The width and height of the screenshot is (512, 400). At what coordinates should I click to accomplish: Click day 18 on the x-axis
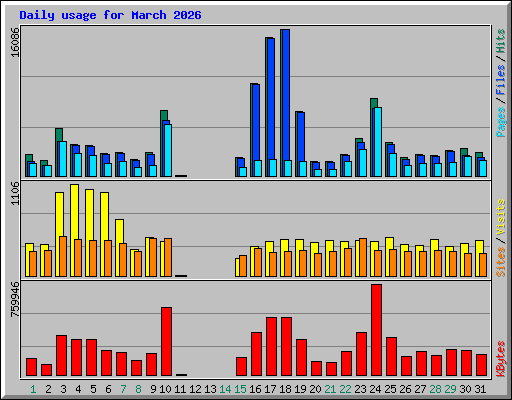pyautogui.click(x=286, y=389)
